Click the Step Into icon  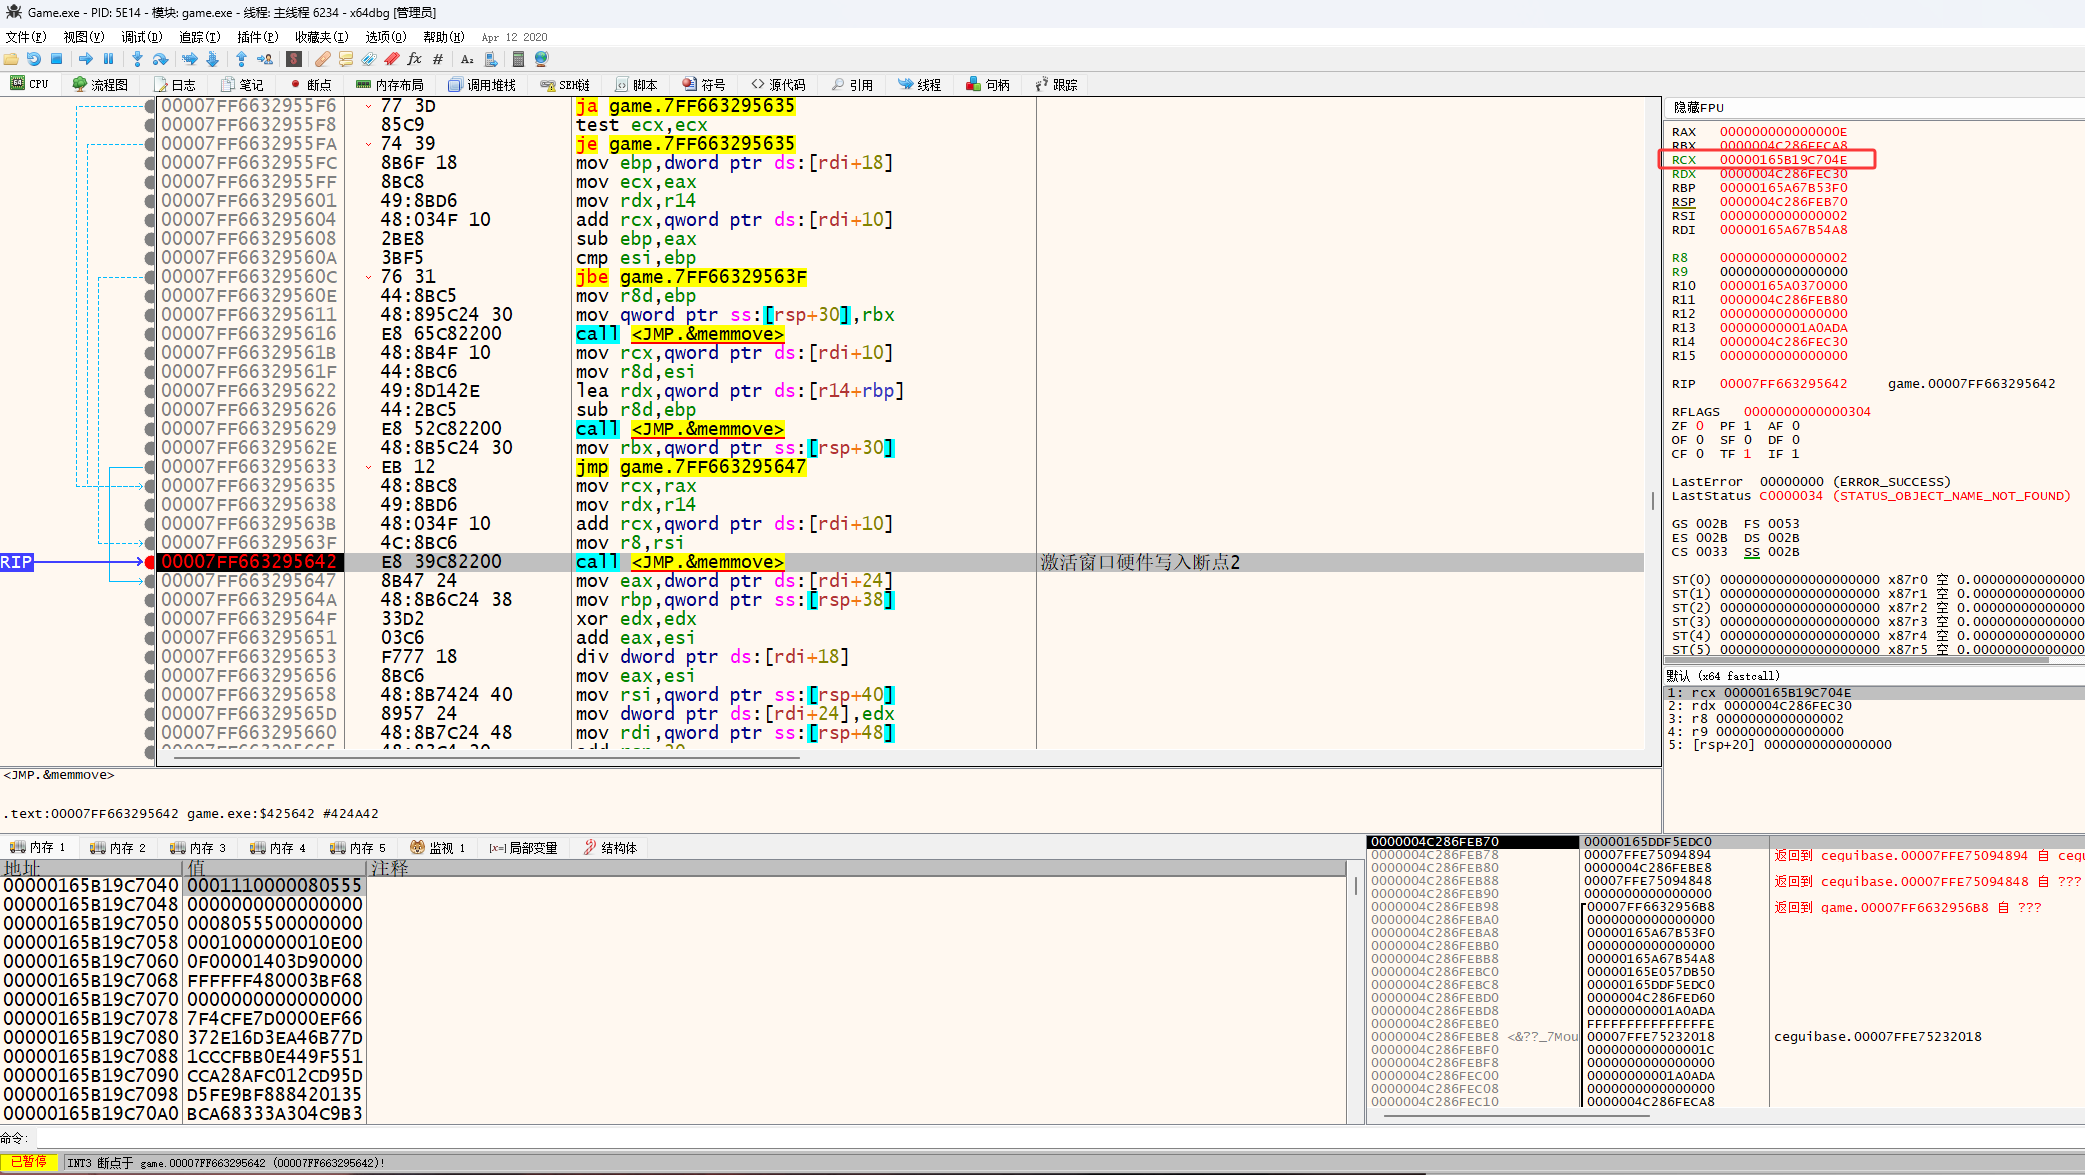137,59
